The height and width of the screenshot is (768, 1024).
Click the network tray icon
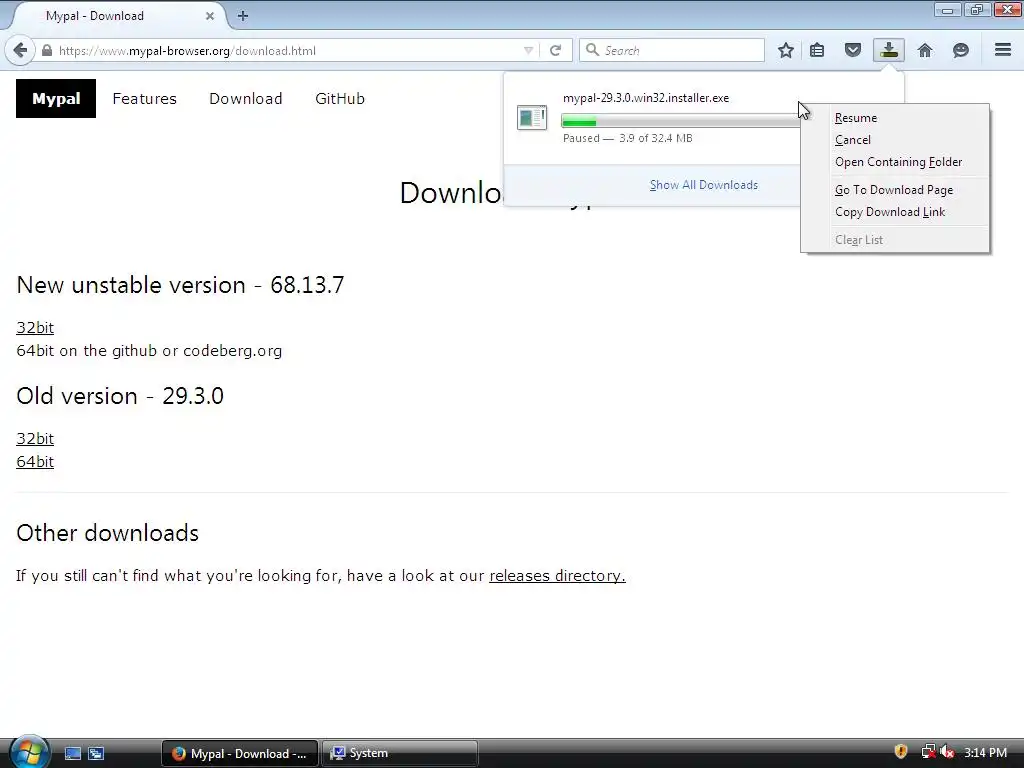point(927,752)
